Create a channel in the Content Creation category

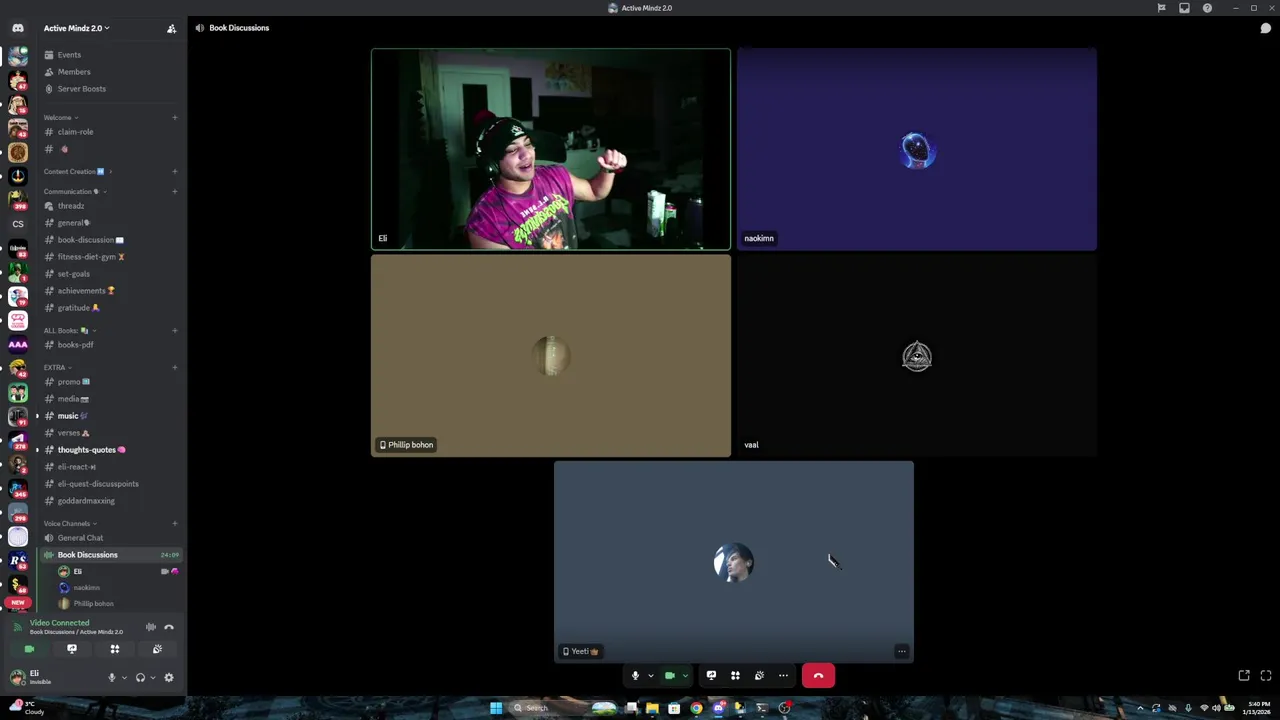pyautogui.click(x=174, y=172)
